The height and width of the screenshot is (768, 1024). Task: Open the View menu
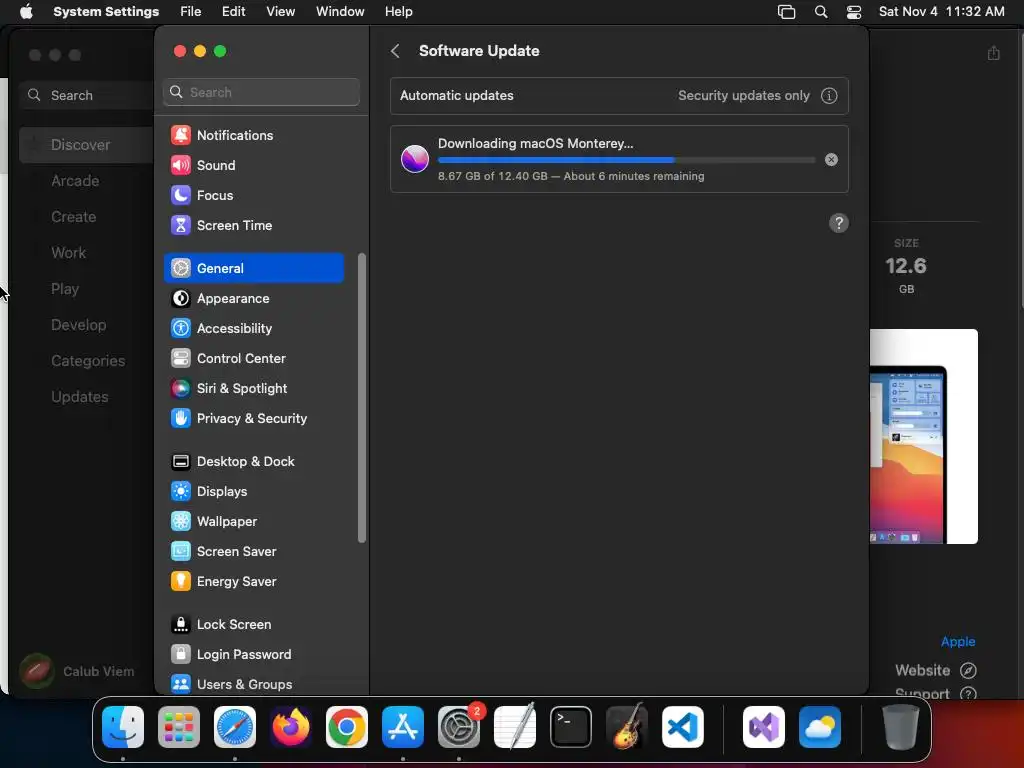point(280,12)
